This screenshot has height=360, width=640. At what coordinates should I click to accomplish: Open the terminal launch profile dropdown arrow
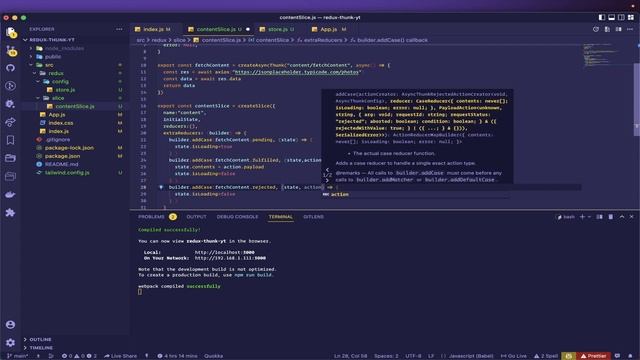(x=589, y=217)
